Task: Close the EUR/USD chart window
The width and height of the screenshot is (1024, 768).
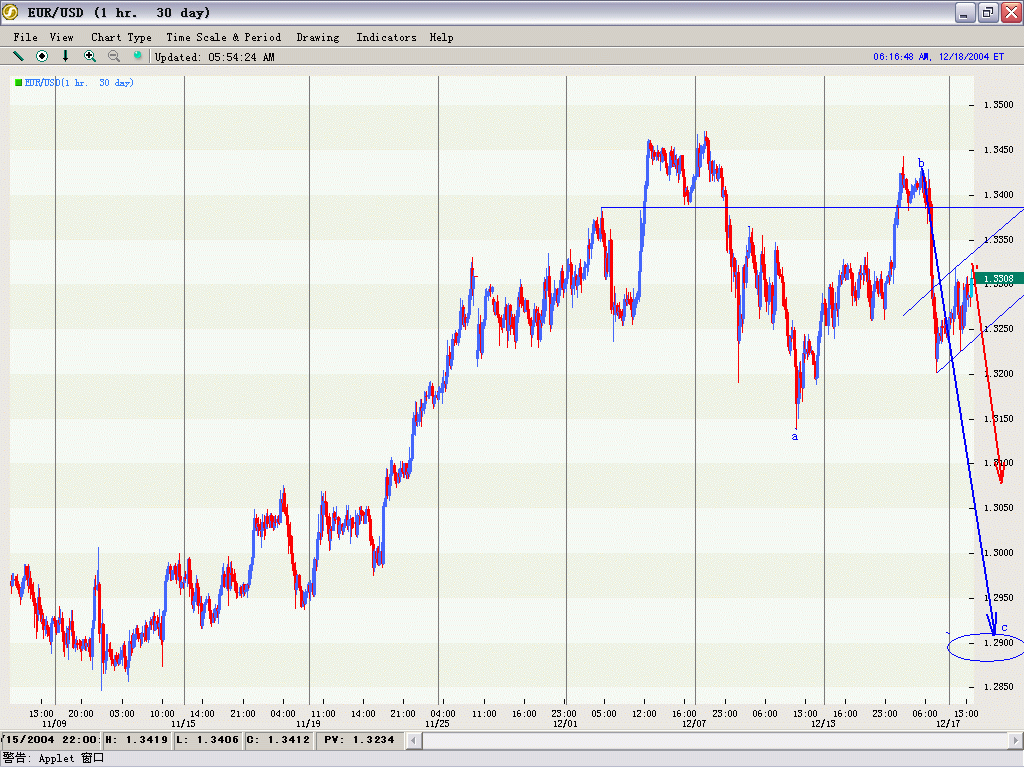Action: (1011, 12)
